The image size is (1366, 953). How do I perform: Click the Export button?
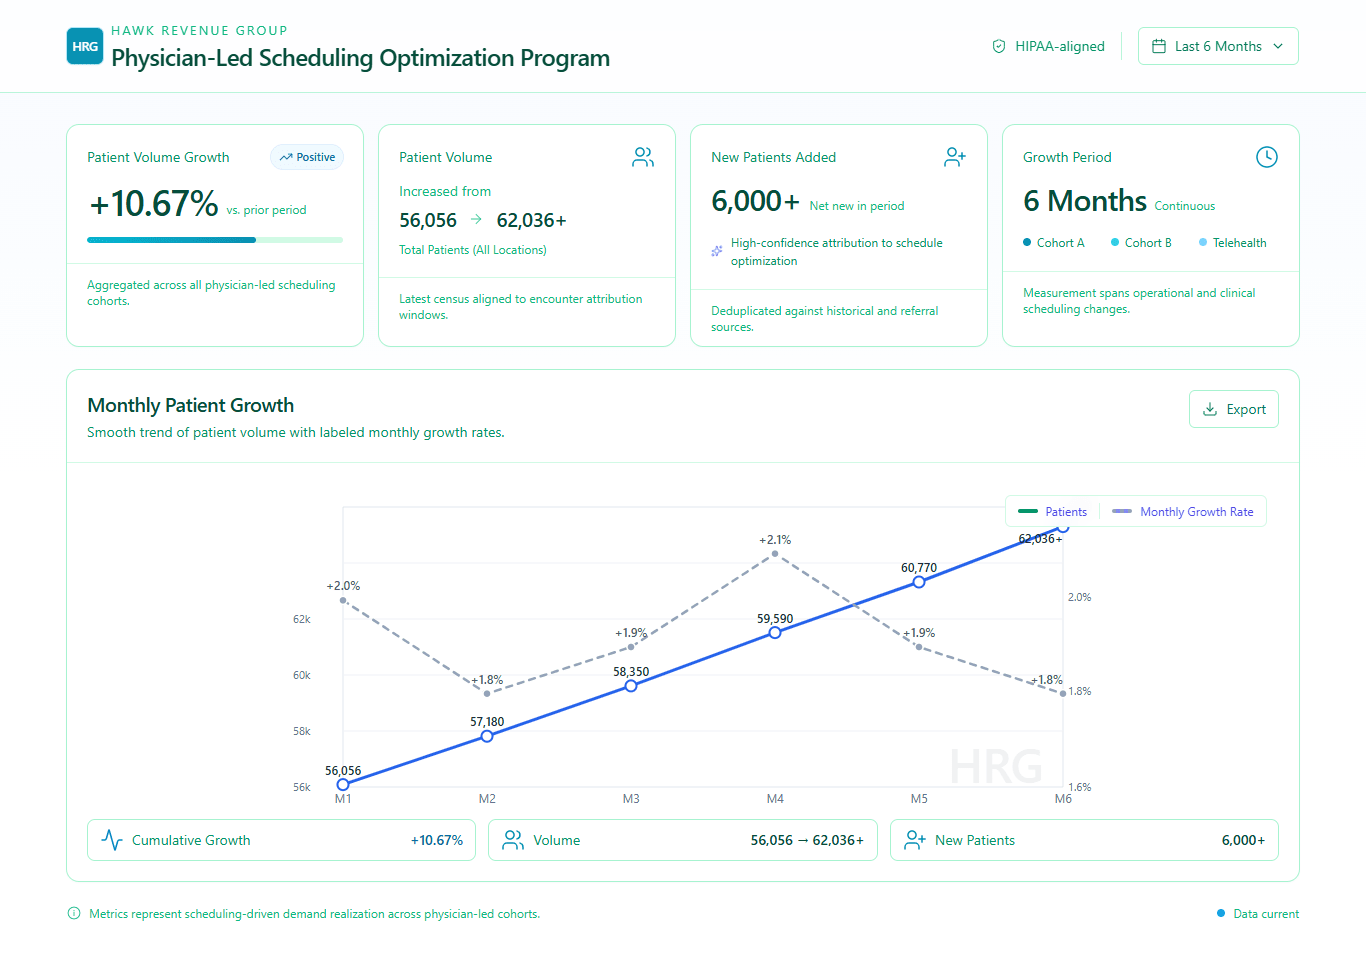click(x=1233, y=409)
